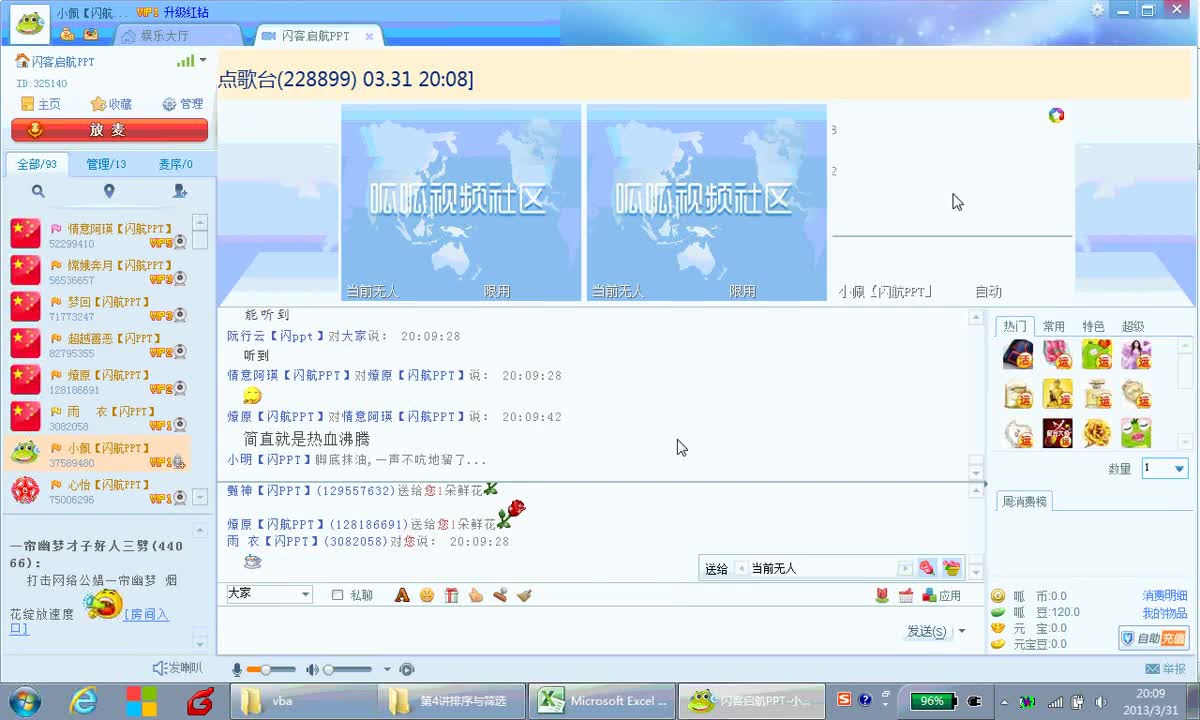Click the thumbs-up hand icon in chat toolbar

[476, 595]
